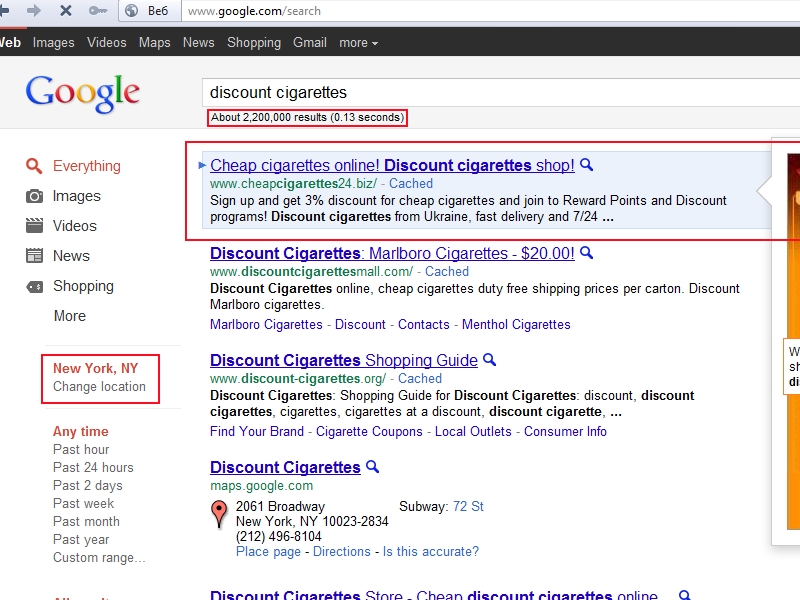800x600 pixels.
Task: Filter results to Past week
Action: tap(84, 504)
